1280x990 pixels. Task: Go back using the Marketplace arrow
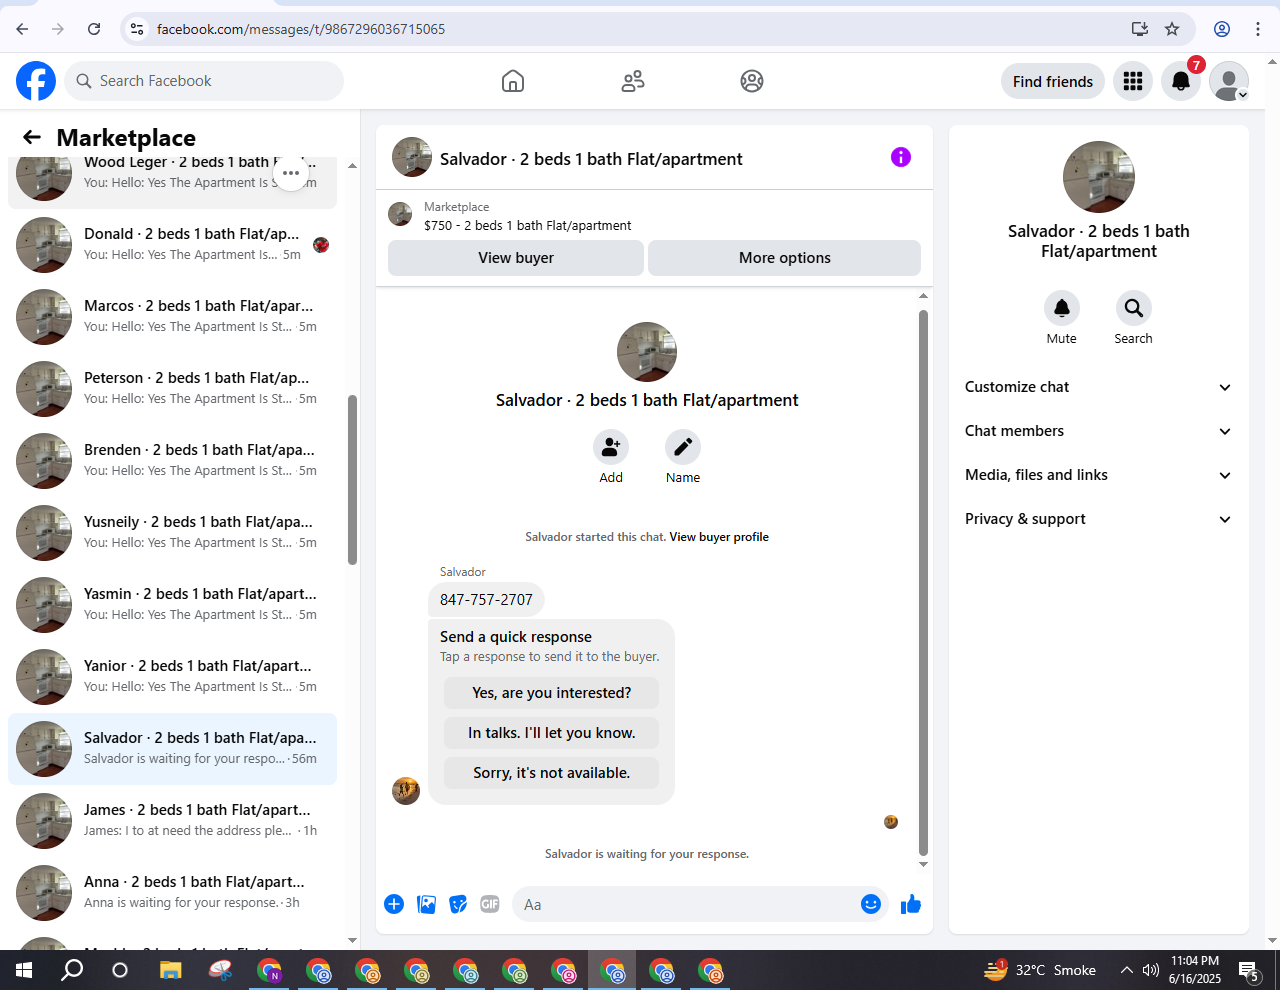click(32, 137)
